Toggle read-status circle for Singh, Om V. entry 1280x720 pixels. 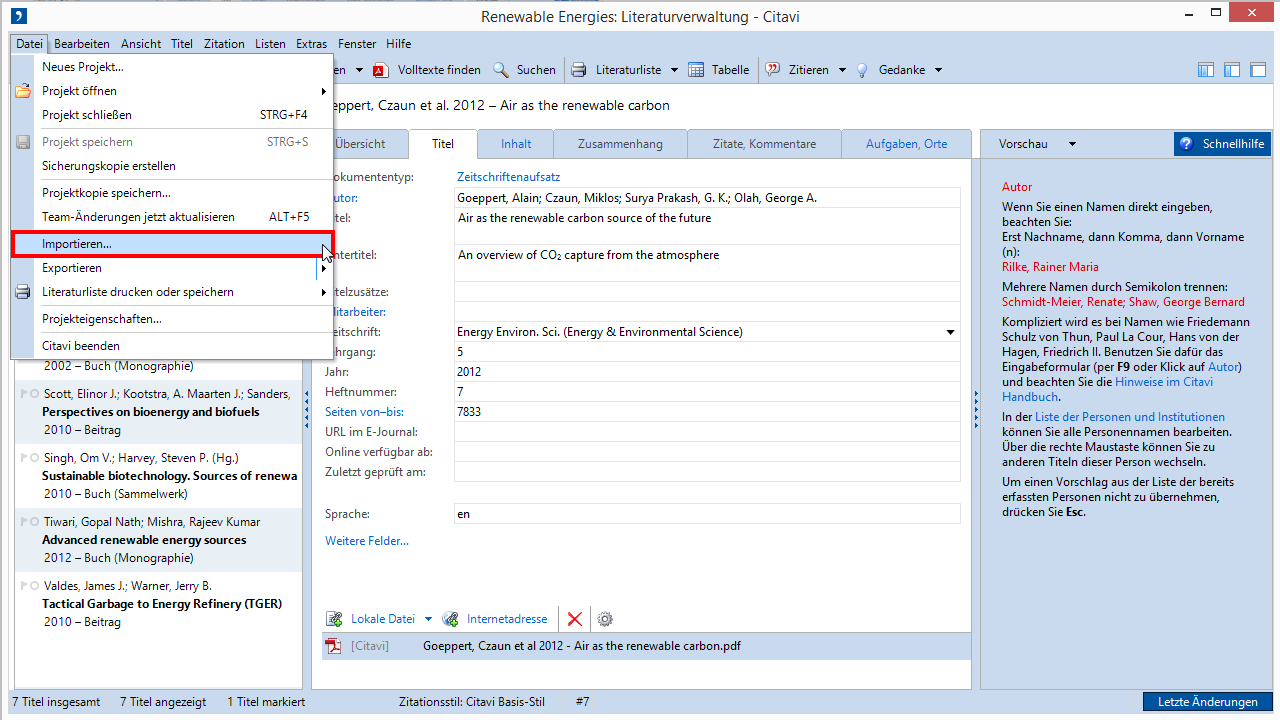(35, 458)
